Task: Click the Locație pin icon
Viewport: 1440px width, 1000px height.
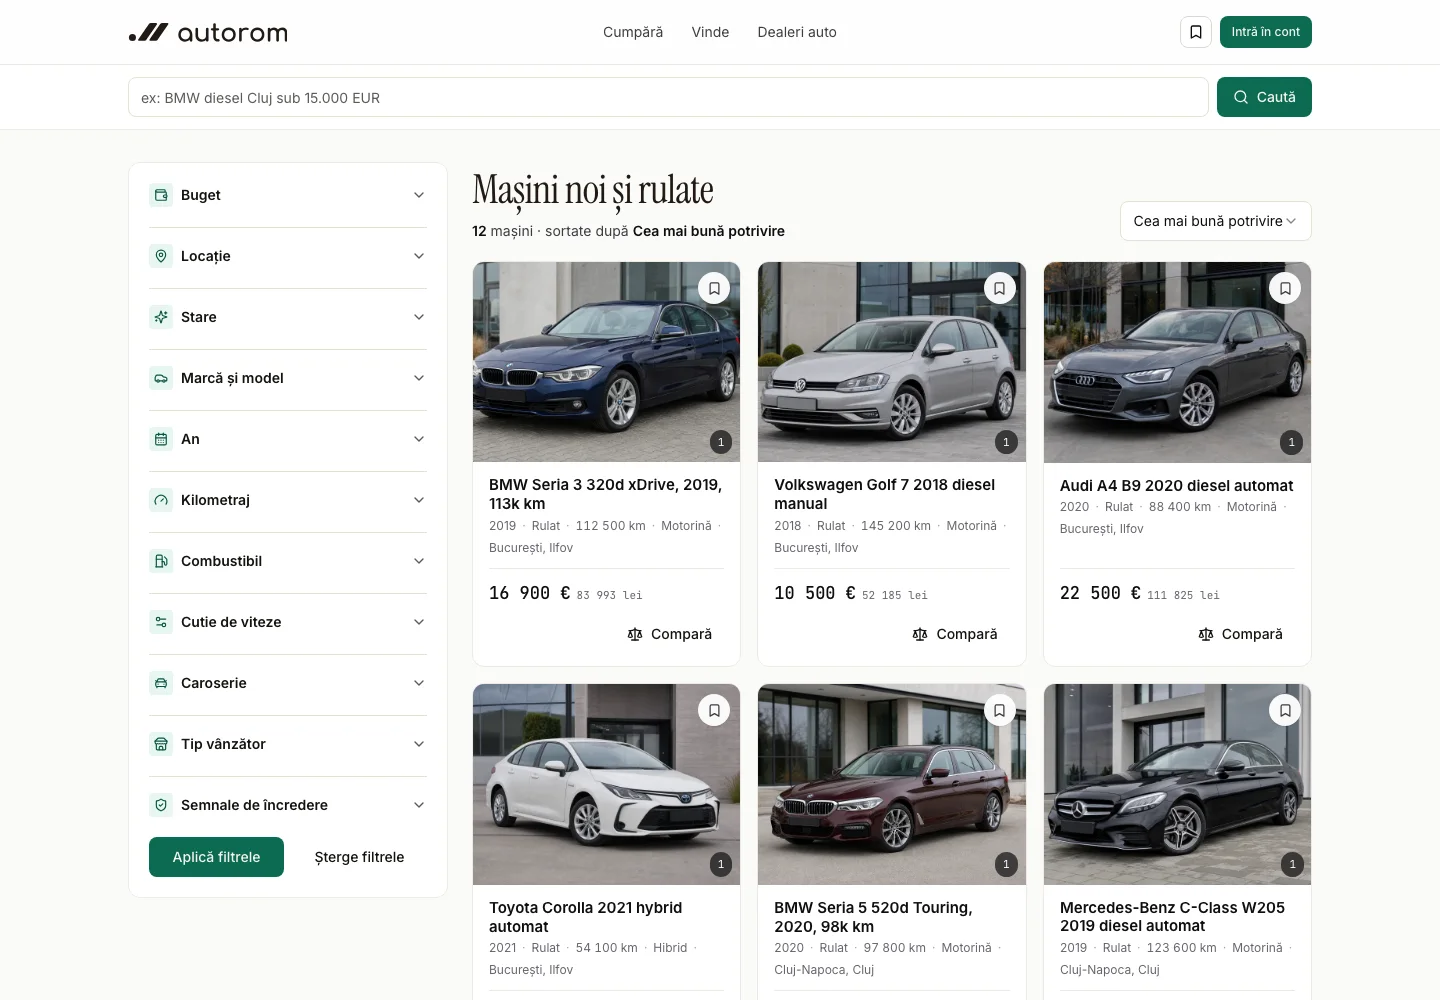Action: [161, 256]
